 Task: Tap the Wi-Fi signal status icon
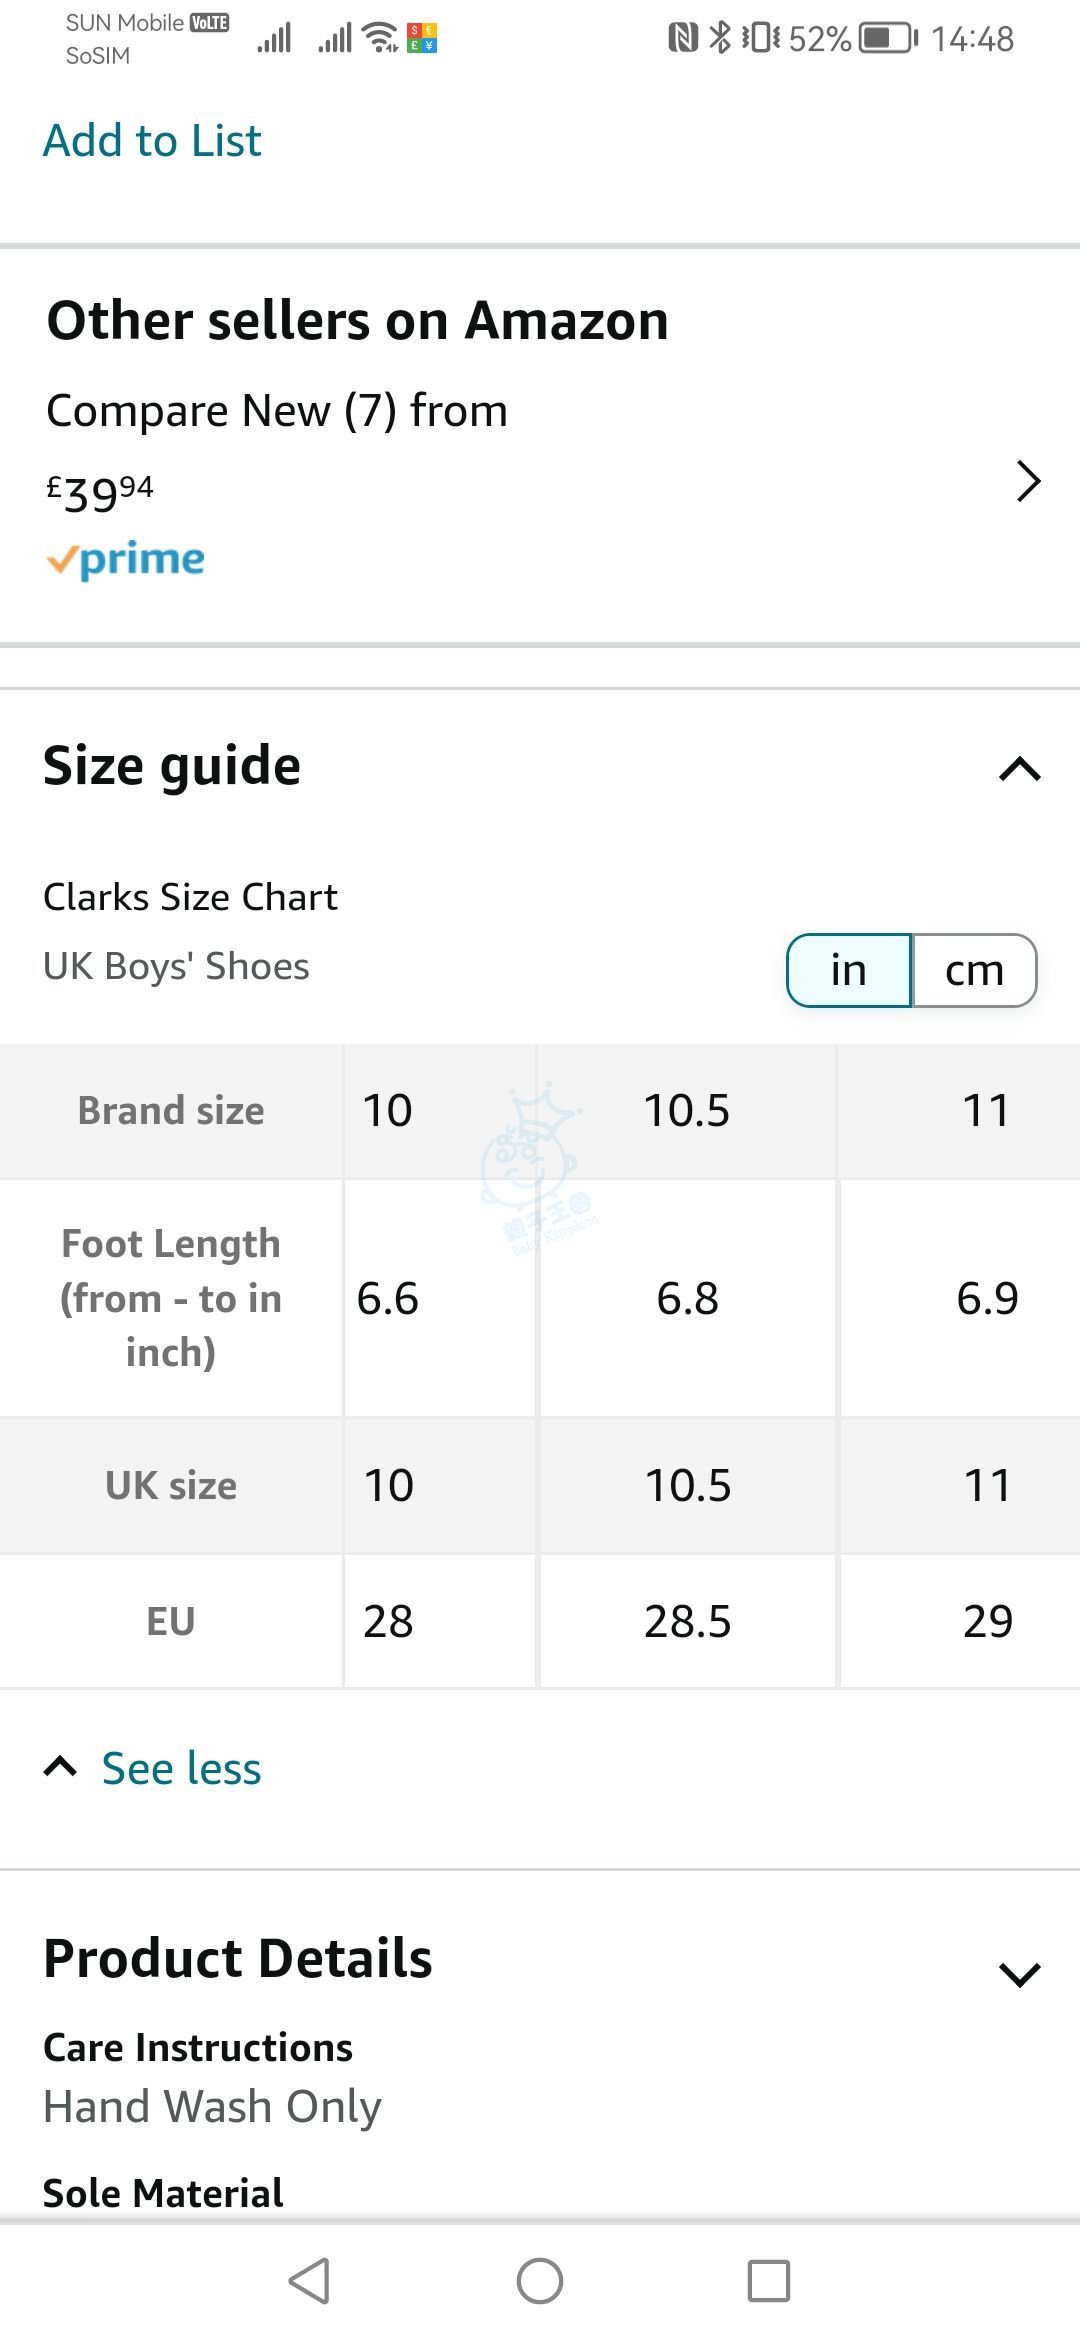tap(381, 38)
